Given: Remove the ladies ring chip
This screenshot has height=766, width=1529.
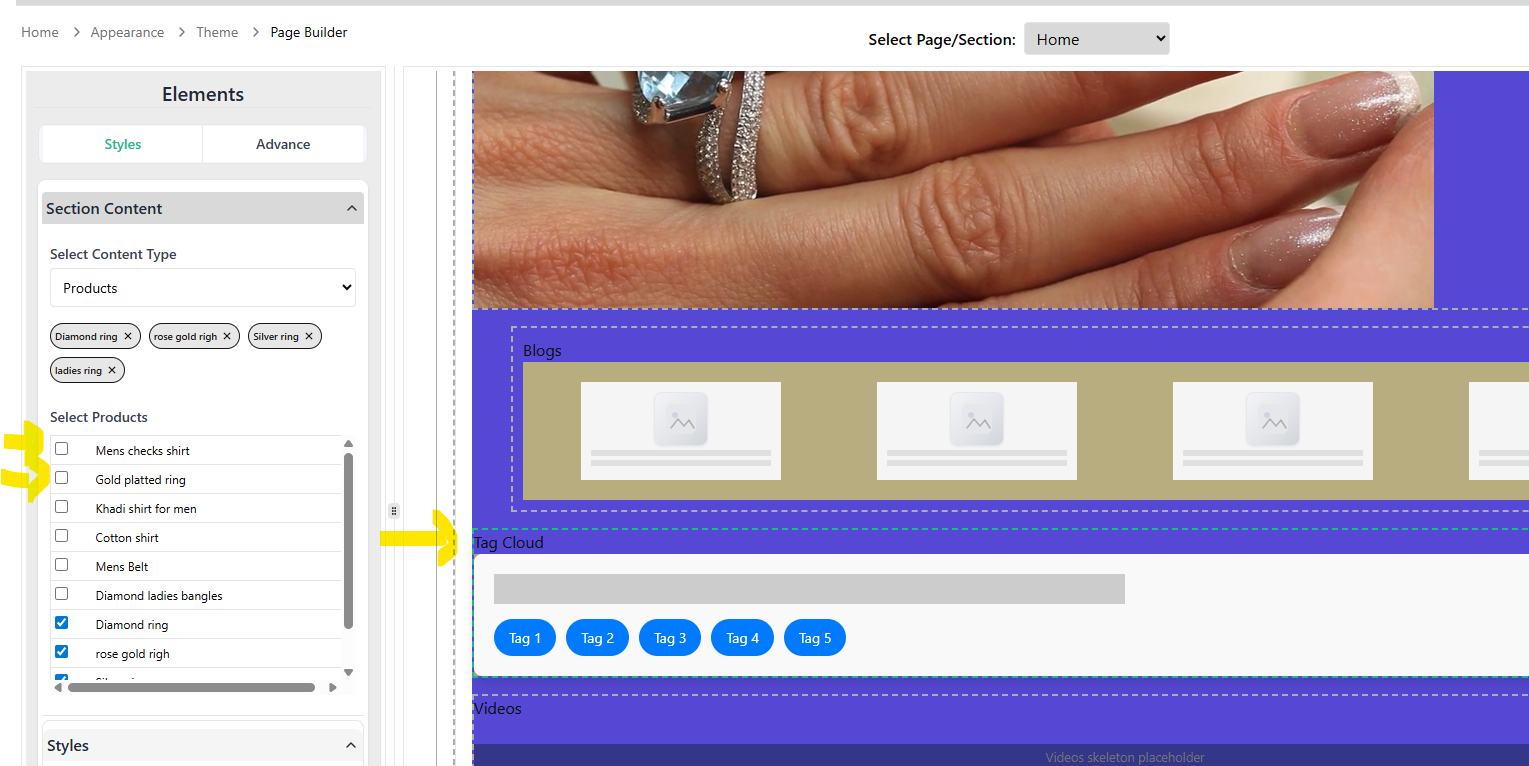Looking at the screenshot, I should (x=112, y=371).
